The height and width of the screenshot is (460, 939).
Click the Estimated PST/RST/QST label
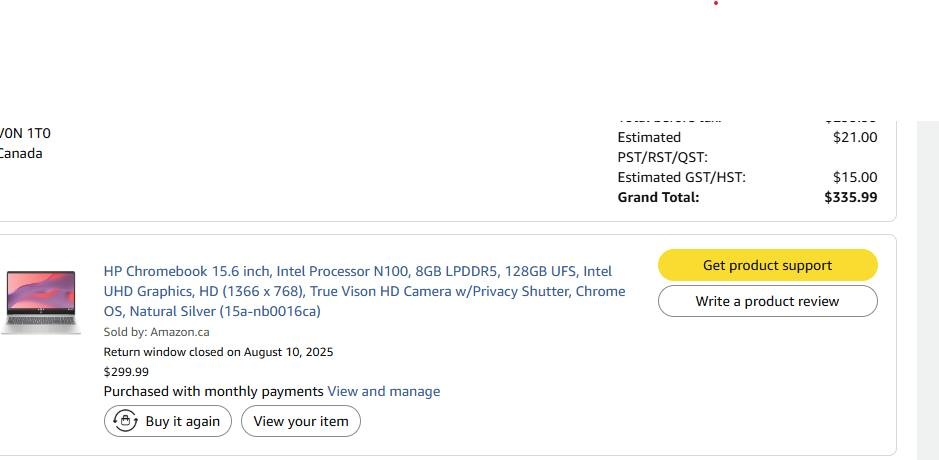pyautogui.click(x=662, y=147)
